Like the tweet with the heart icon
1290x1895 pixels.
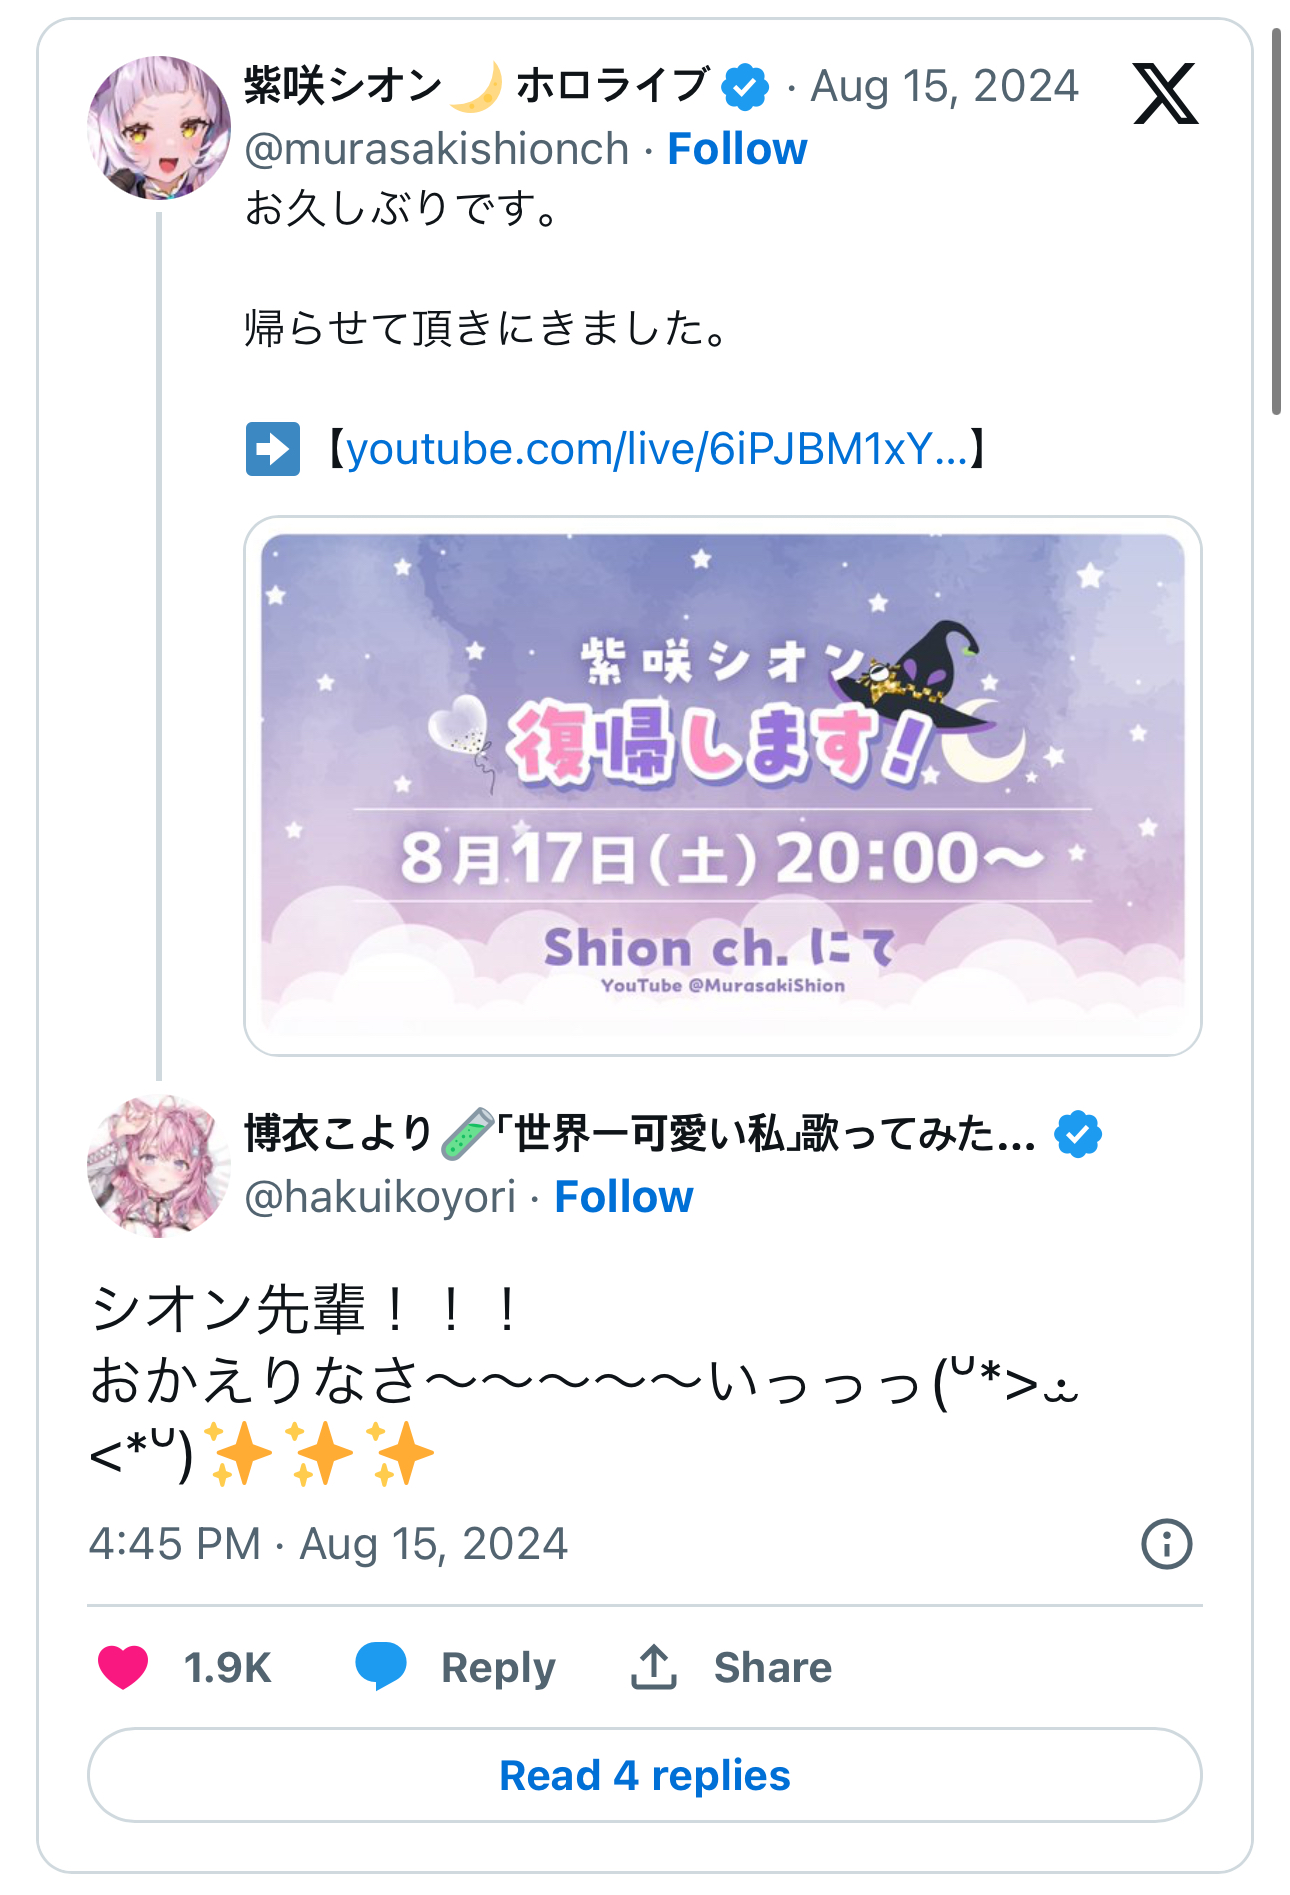123,1667
